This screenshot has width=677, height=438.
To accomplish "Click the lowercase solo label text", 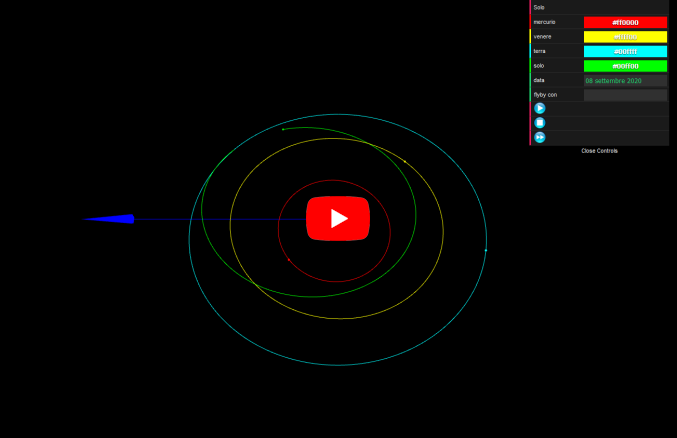I will [538, 66].
